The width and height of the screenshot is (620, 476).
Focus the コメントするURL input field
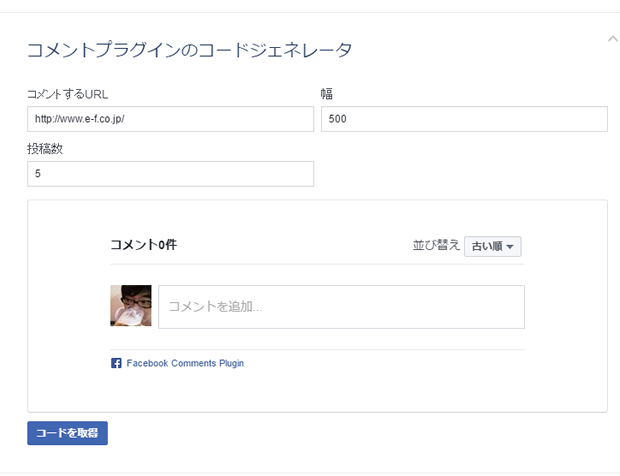[x=170, y=119]
